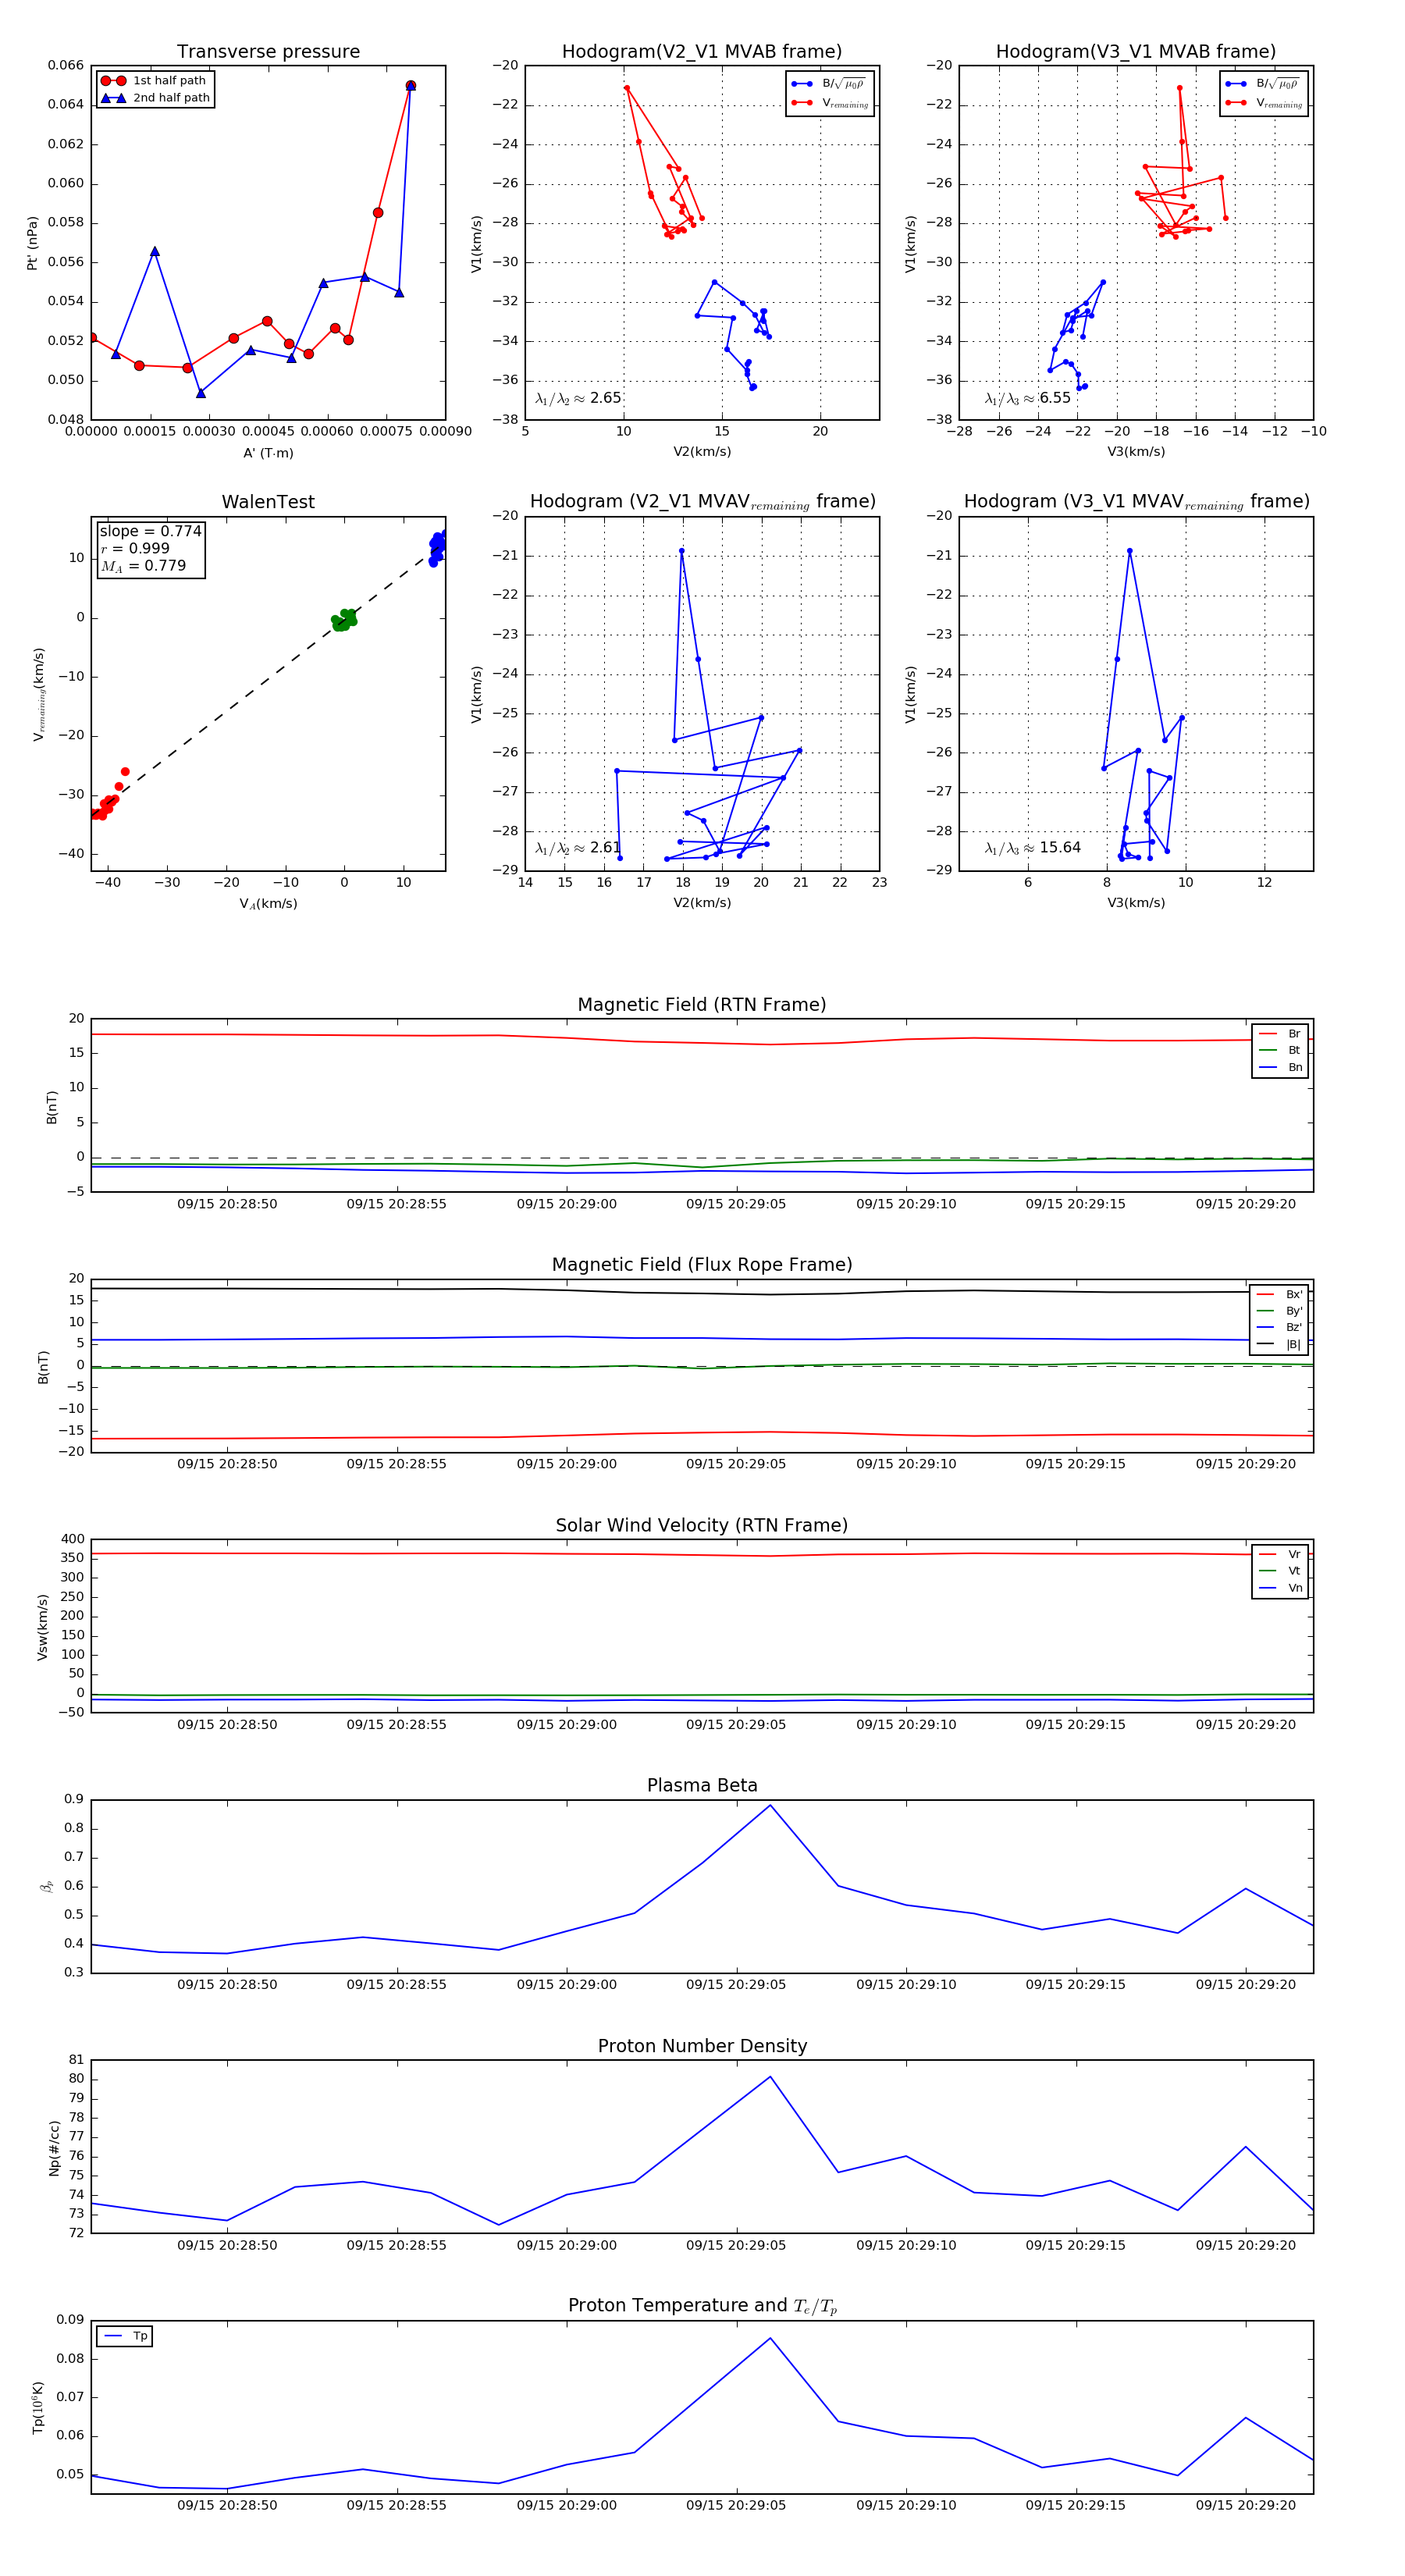Click 'Bt' legend entry
The image size is (1405, 2576).
pos(1281,1050)
